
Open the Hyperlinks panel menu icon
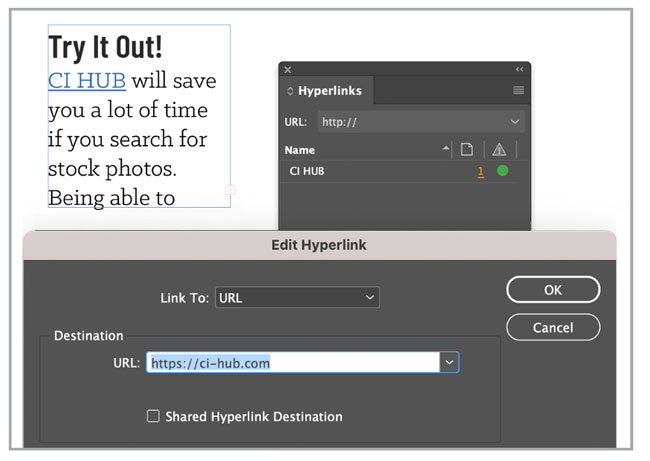coord(518,90)
